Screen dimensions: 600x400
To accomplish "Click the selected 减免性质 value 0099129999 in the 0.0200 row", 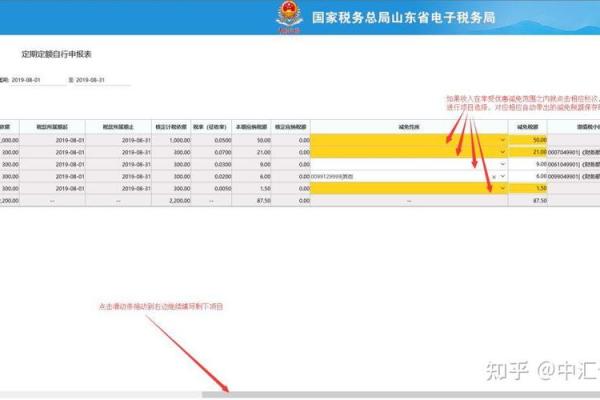I will coord(332,176).
